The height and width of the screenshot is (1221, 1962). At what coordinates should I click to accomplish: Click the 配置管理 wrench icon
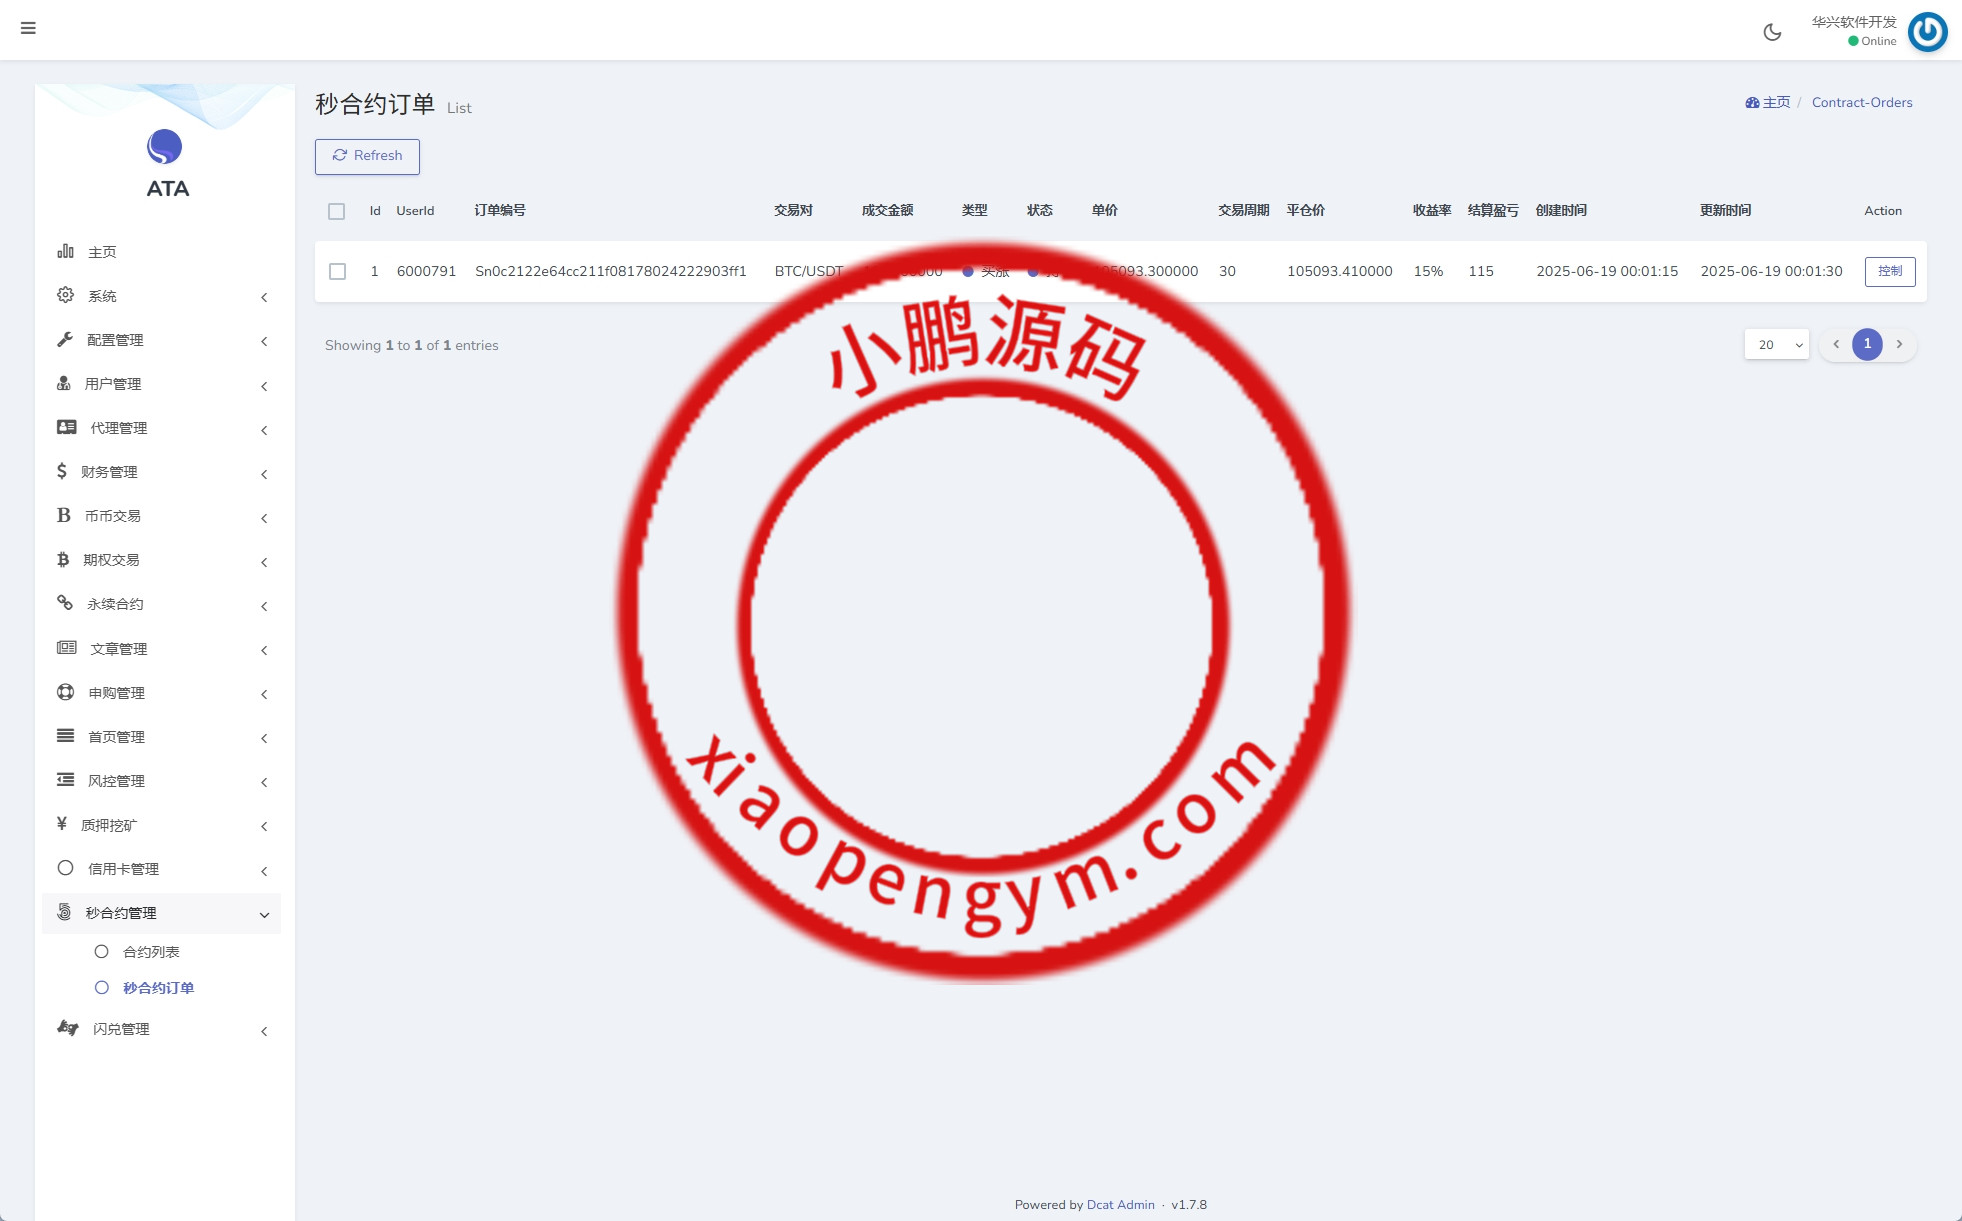coord(64,339)
